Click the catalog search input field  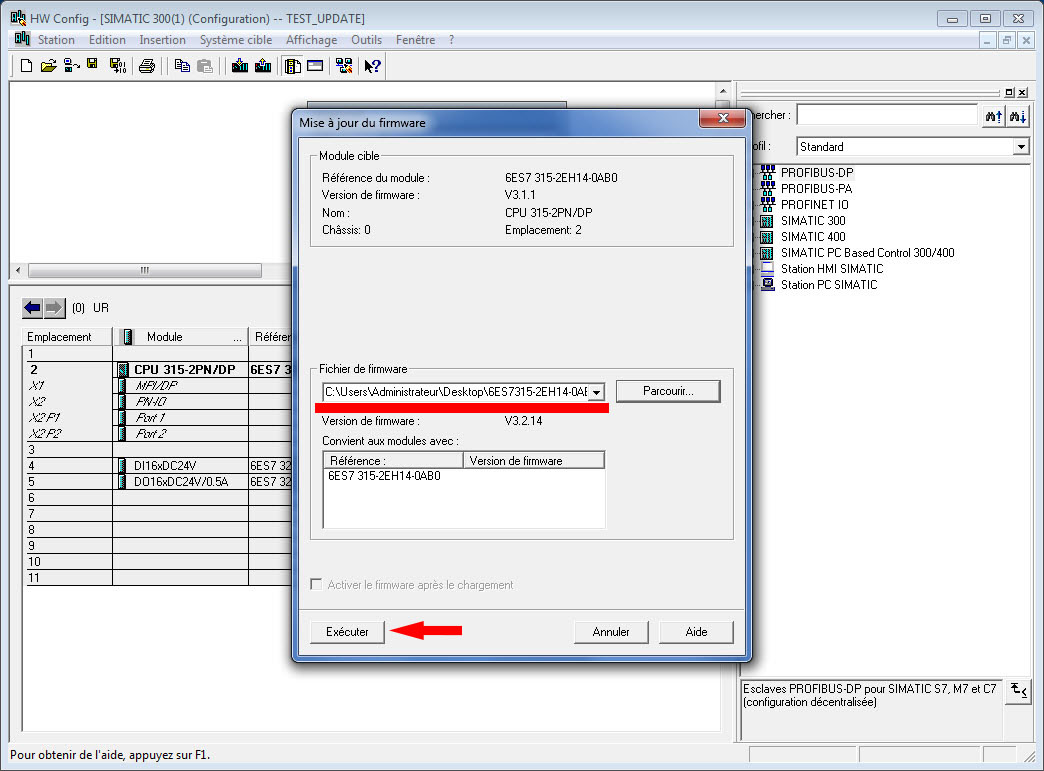click(886, 116)
